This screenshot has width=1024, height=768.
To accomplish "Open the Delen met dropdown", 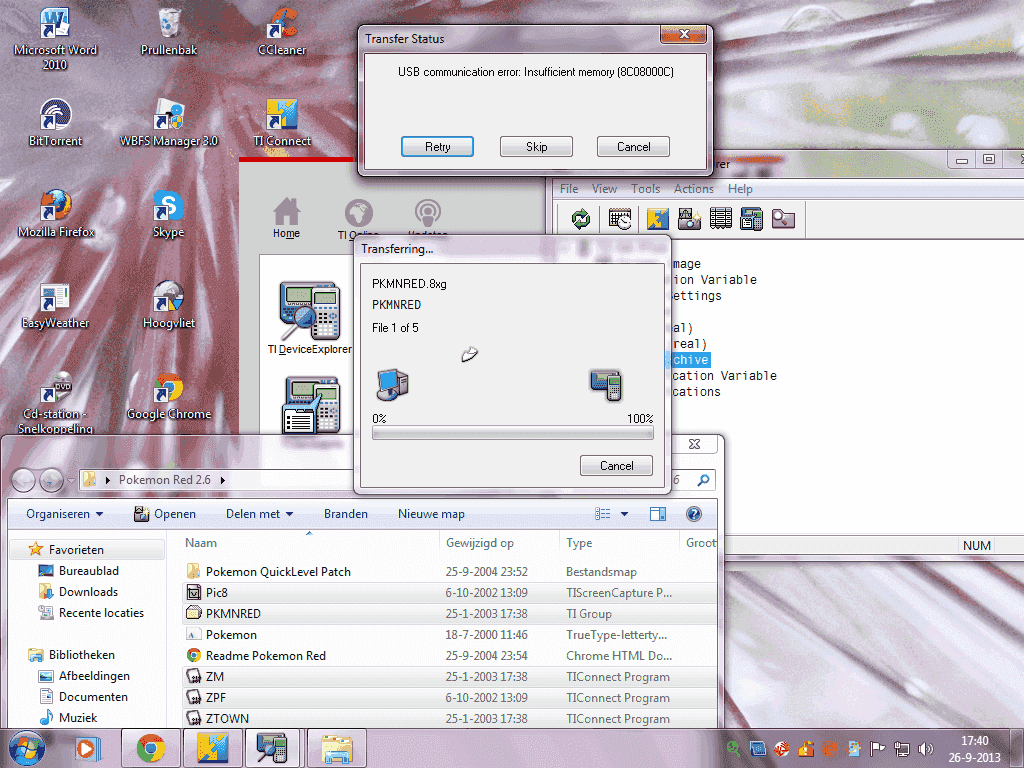I will [x=259, y=514].
